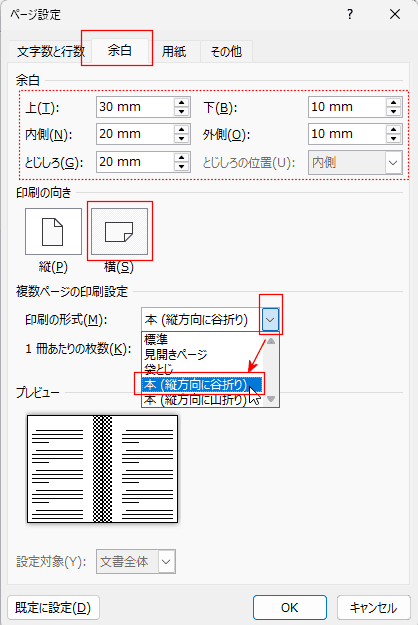This screenshot has height=625, width=418.
Task: Increase the 上 top margin with up arrow
Action: pos(182,102)
